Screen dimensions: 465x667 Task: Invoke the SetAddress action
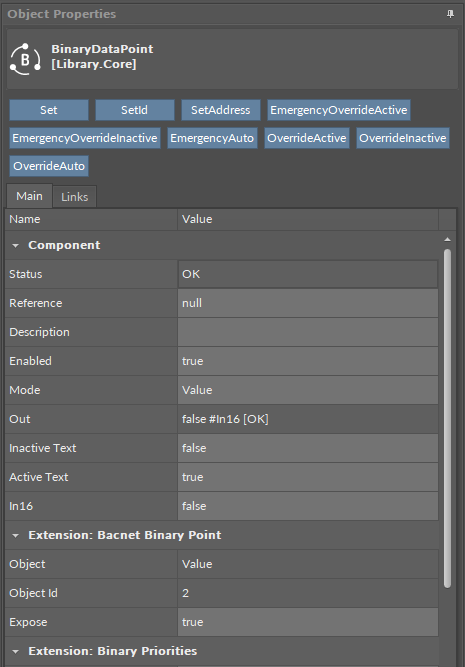pos(220,110)
